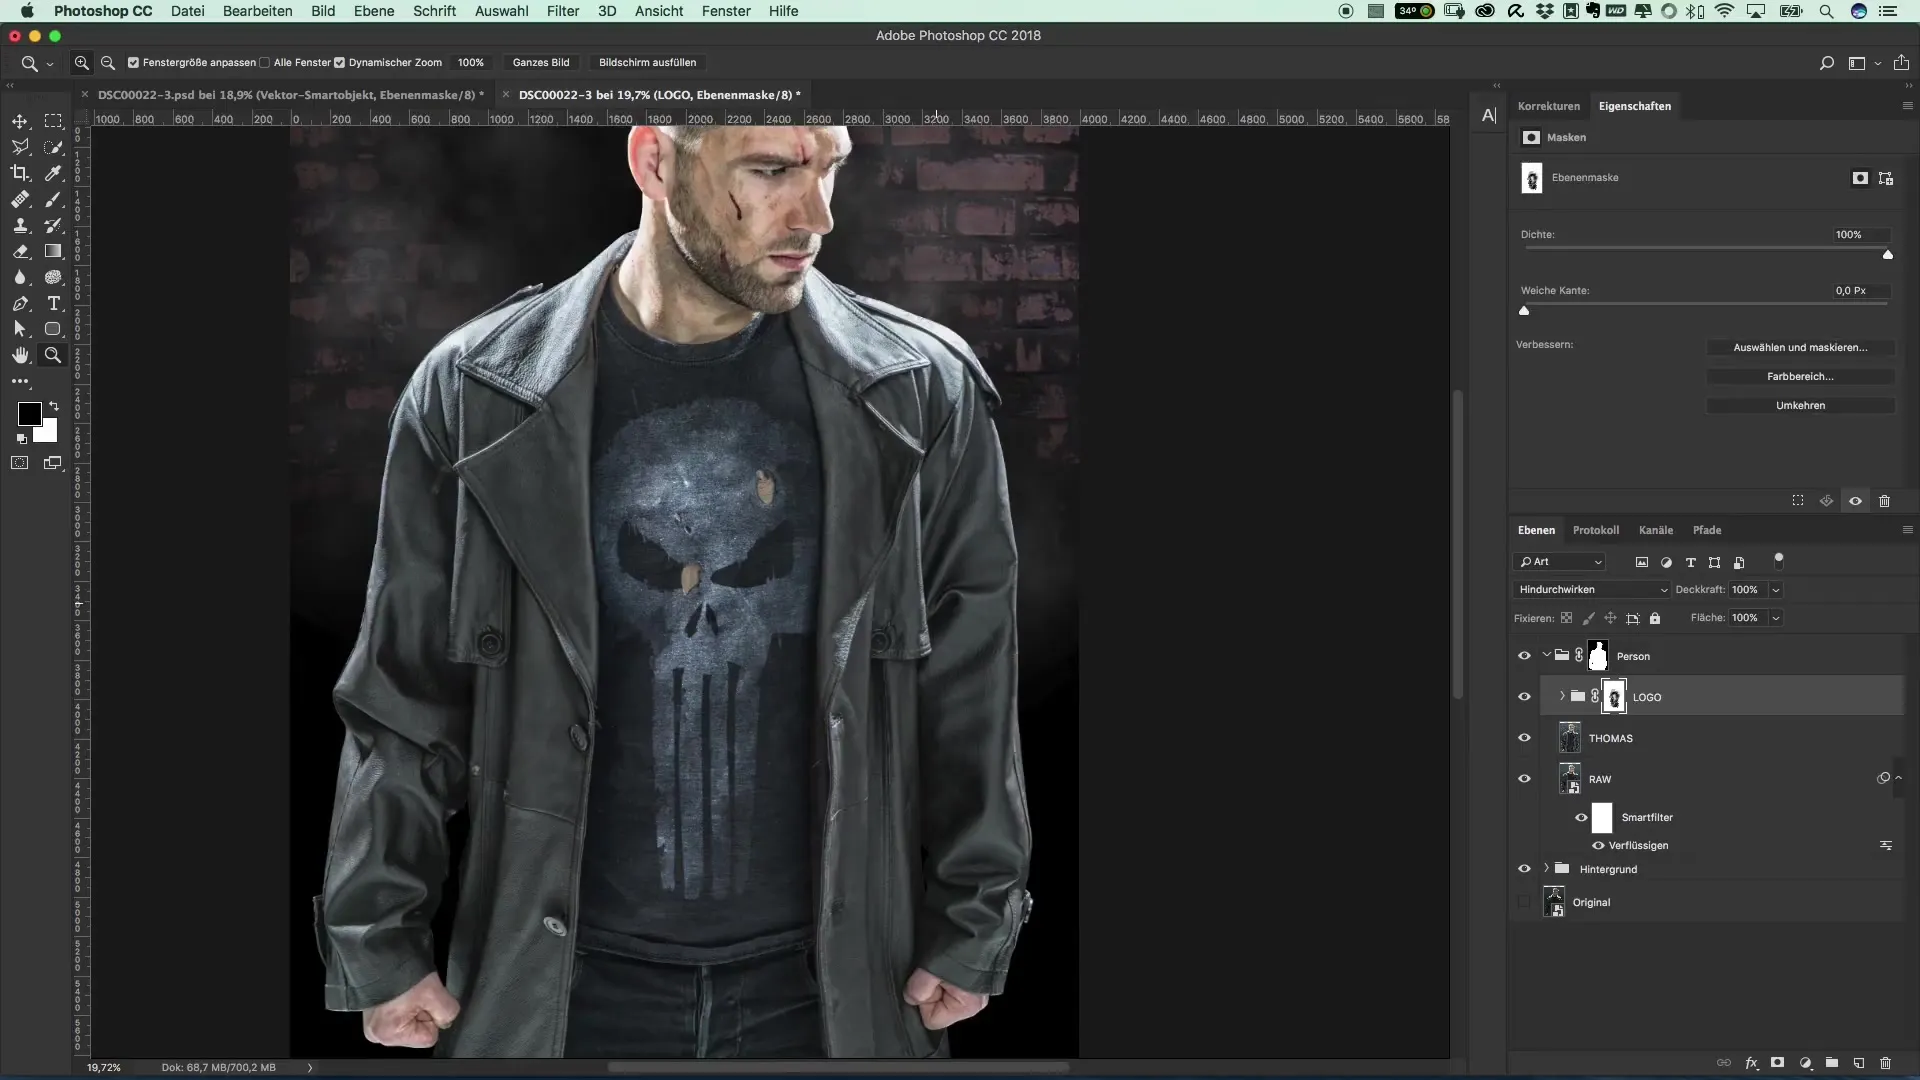Viewport: 1920px width, 1080px height.
Task: Toggle the Fenstergröße anpassen checkbox
Action: tap(133, 62)
